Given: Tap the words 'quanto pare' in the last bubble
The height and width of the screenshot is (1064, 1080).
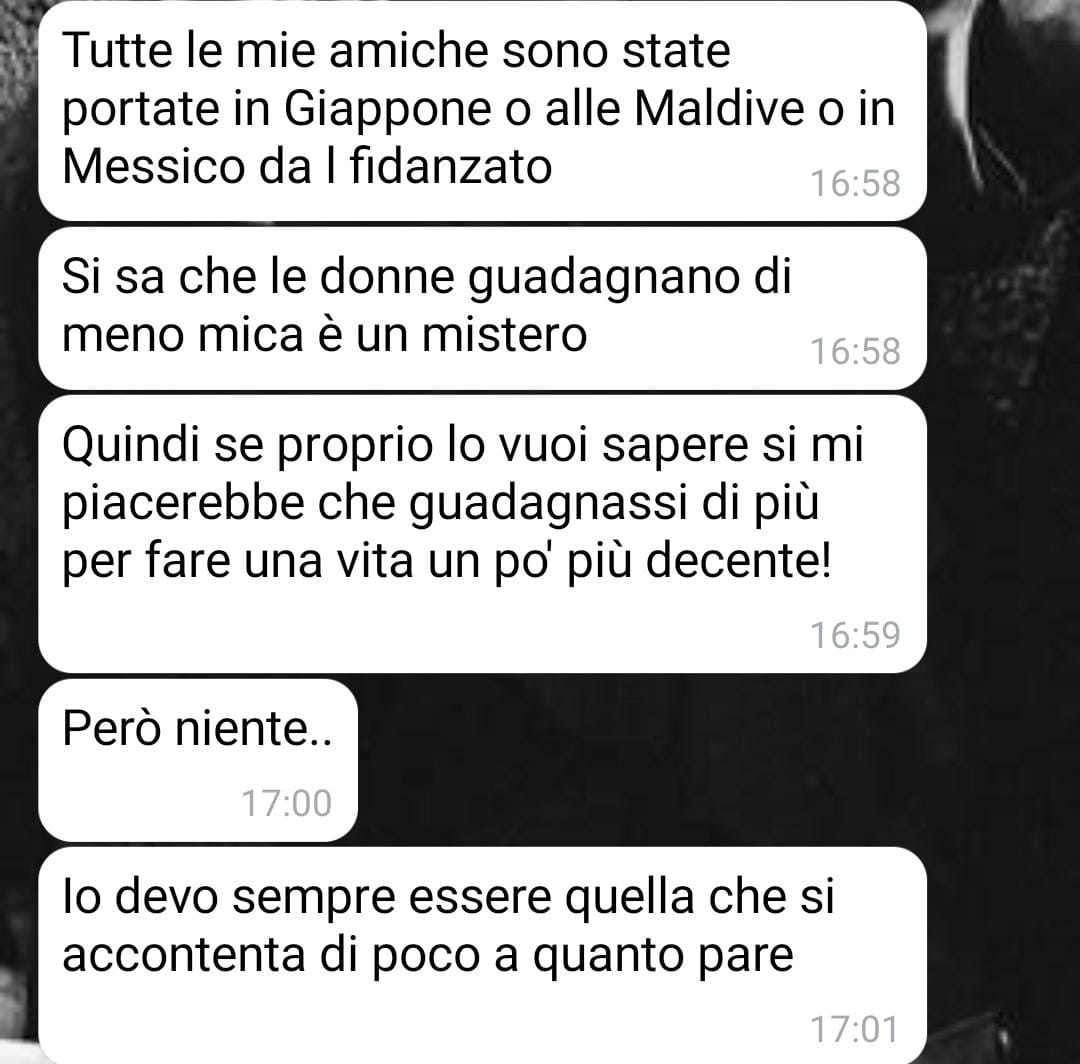Looking at the screenshot, I should 663,958.
